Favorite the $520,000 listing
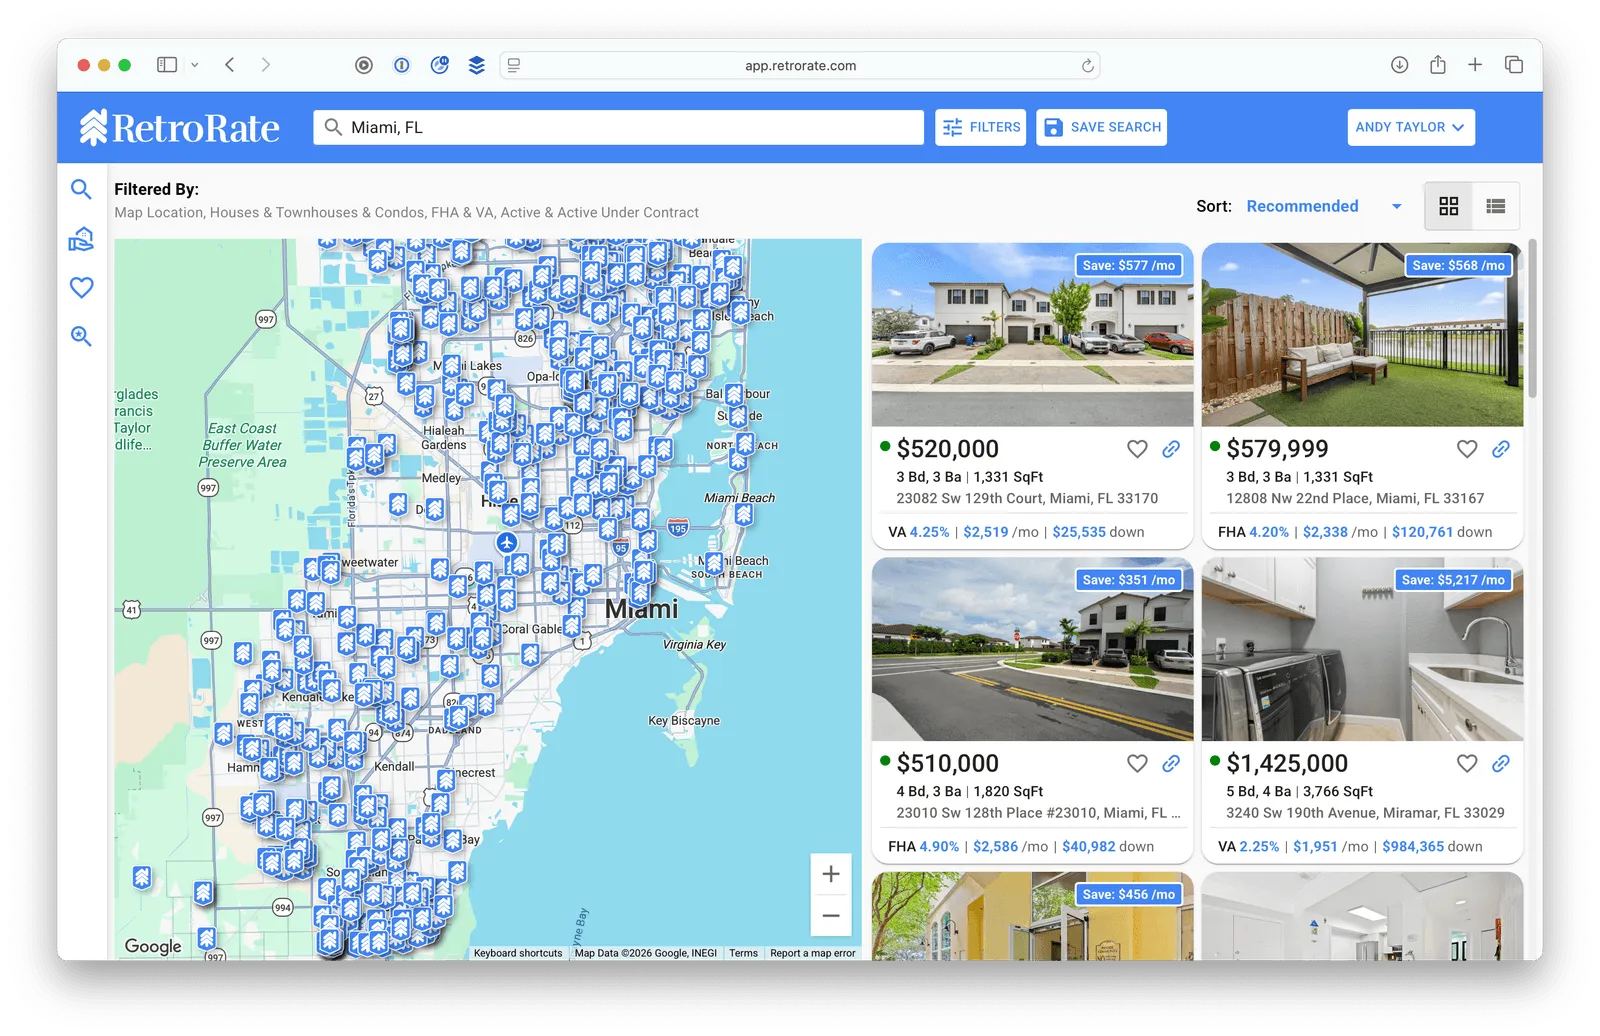1600x1036 pixels. 1137,449
